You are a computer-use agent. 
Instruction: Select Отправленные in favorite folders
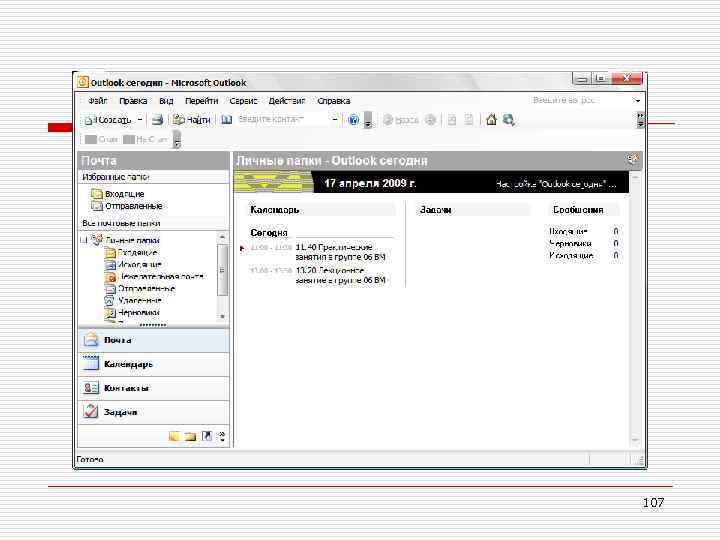(x=127, y=206)
